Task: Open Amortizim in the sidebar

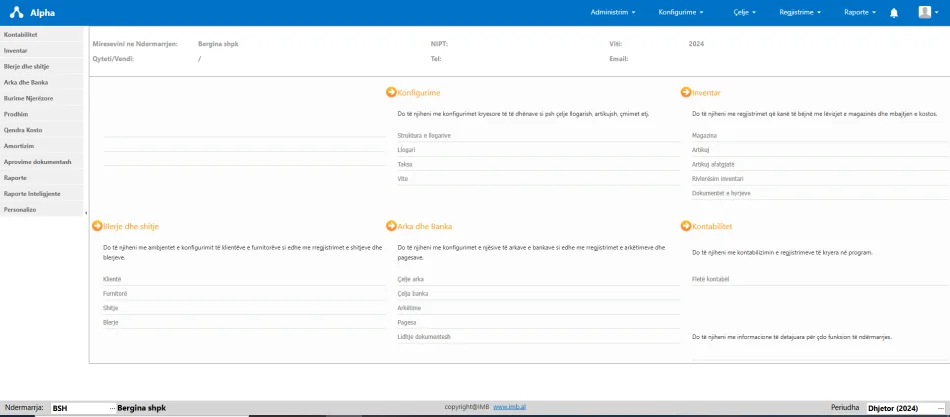Action: click(x=42, y=146)
